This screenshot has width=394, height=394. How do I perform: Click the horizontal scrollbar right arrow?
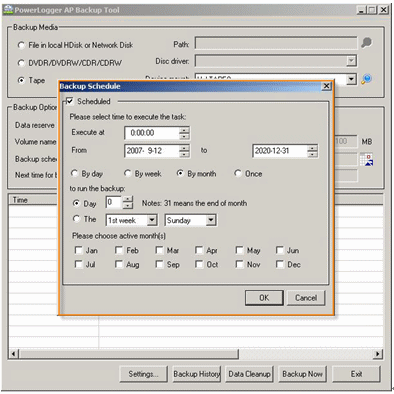[378, 354]
